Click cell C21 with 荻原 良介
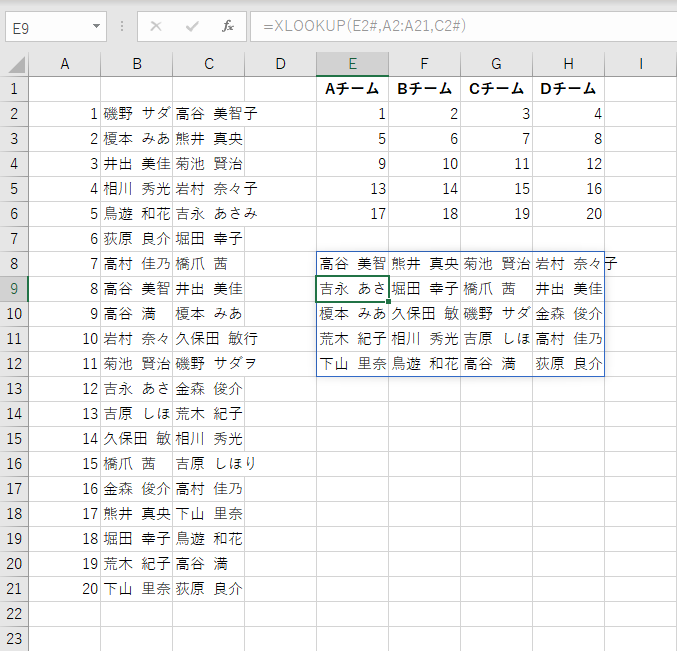The width and height of the screenshot is (677, 651). (209, 589)
